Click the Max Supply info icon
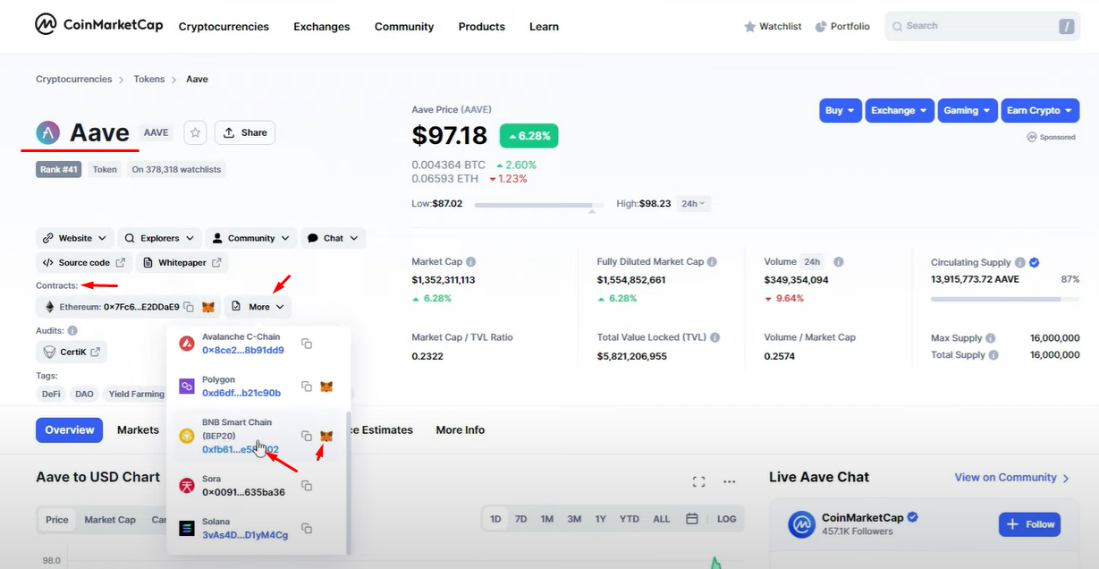Viewport: 1099px width, 569px height. (988, 338)
